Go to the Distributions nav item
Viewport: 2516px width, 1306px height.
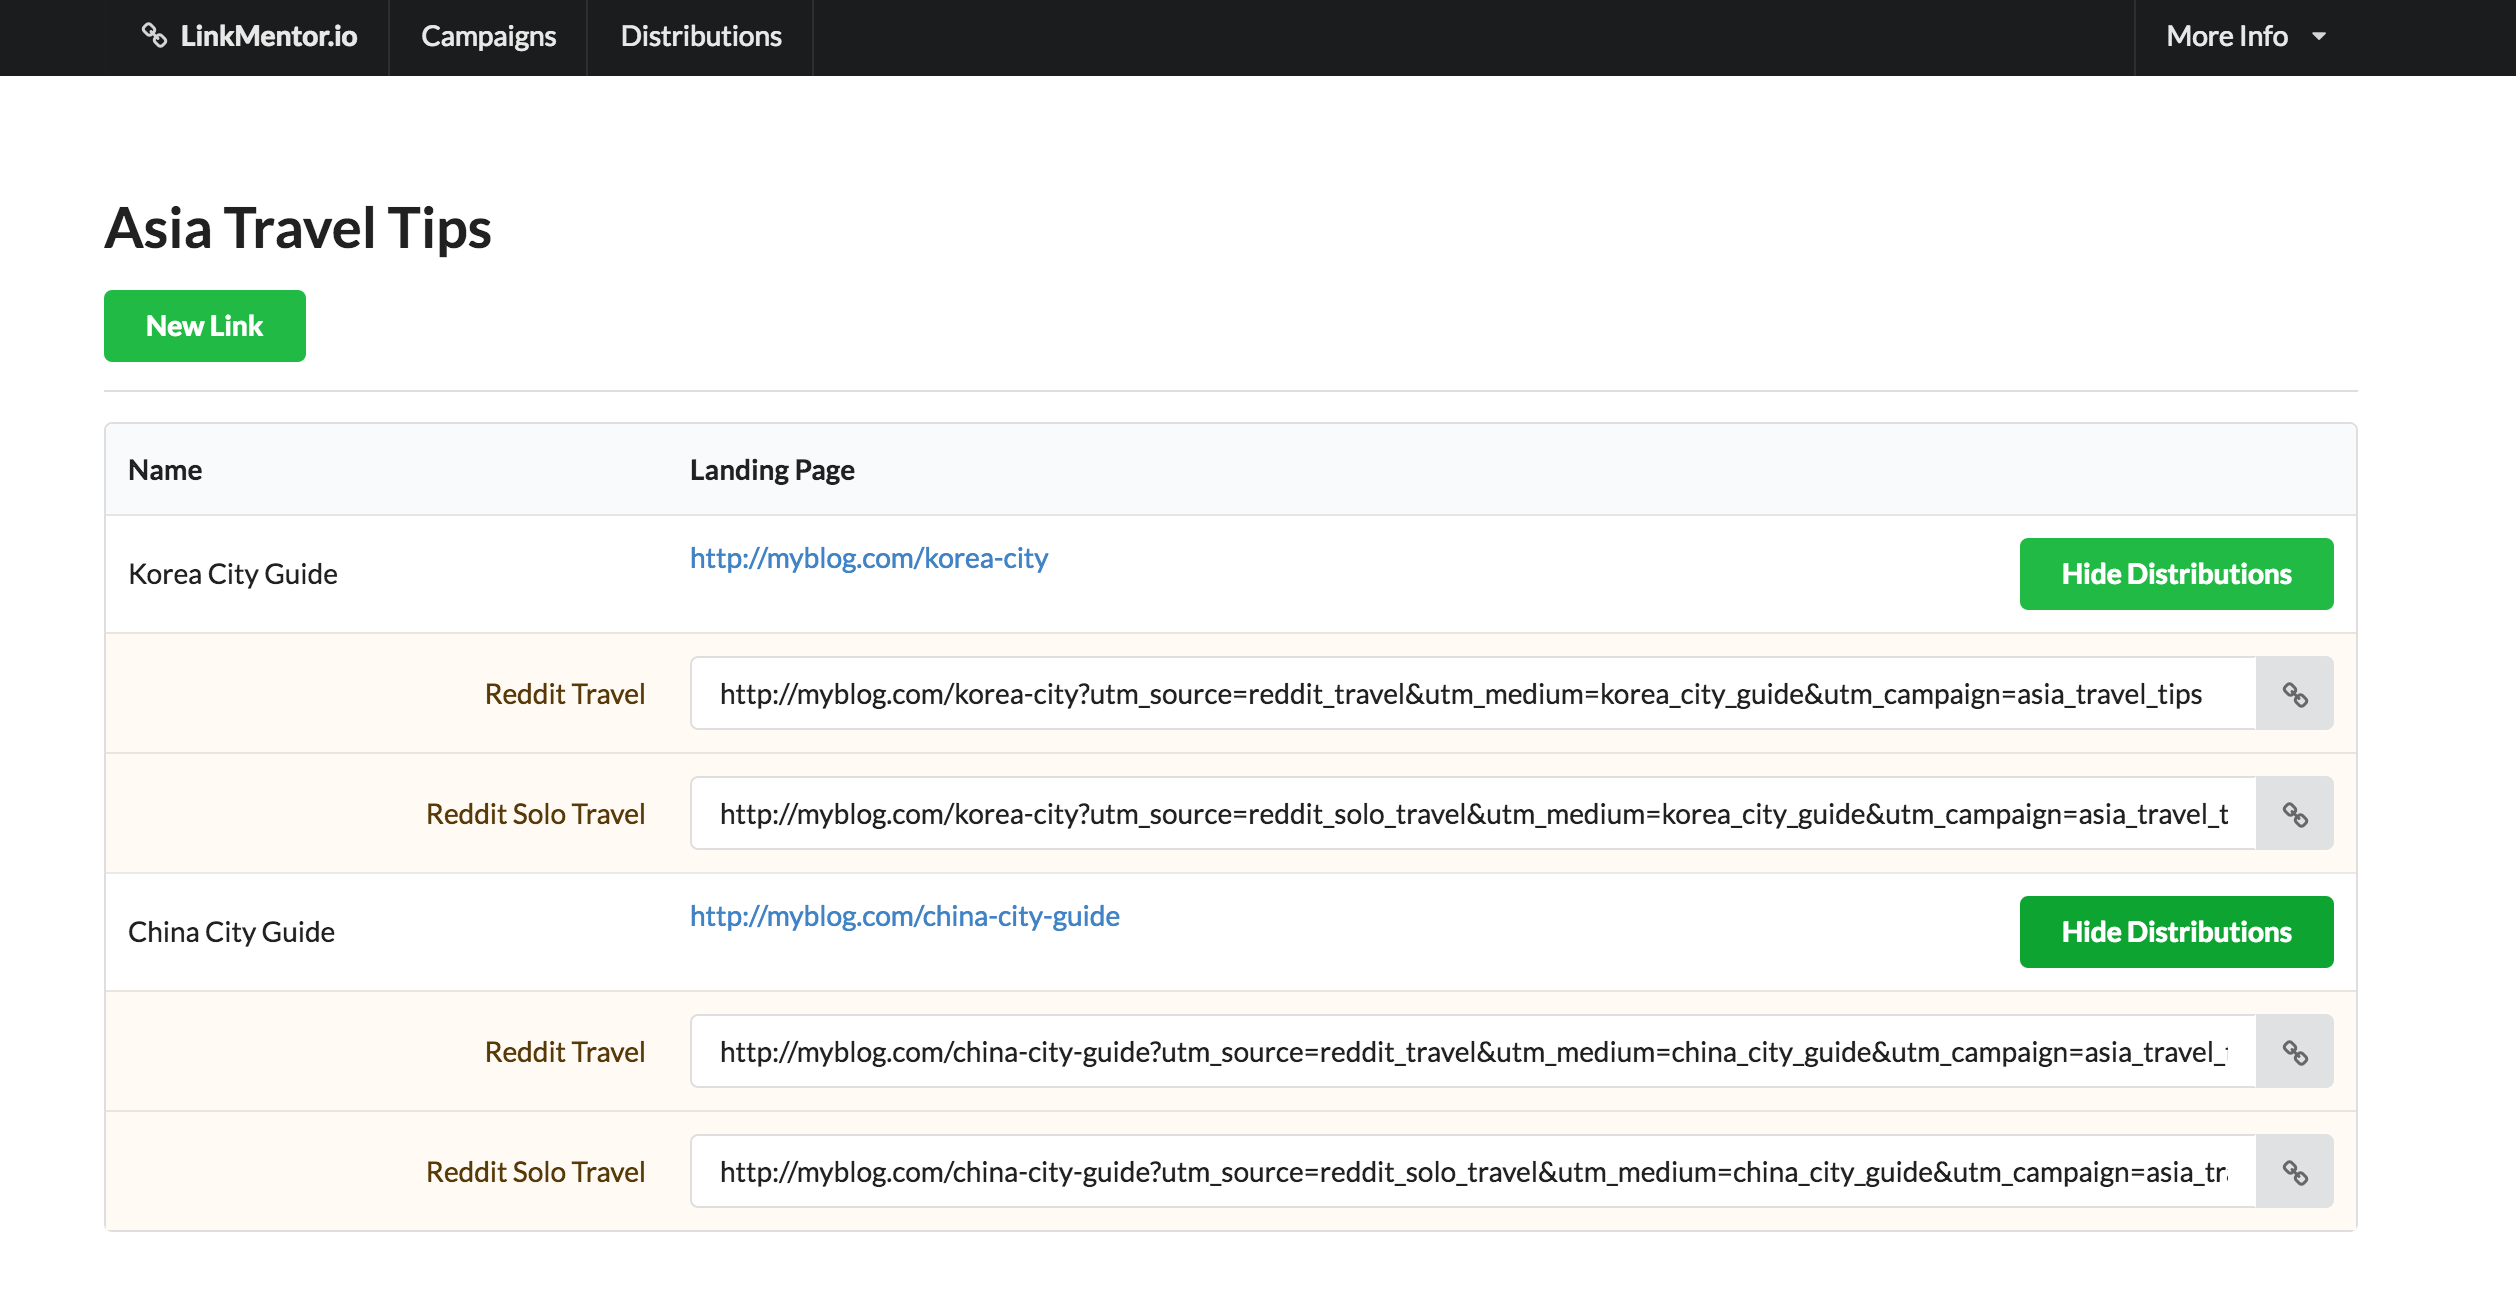click(701, 36)
